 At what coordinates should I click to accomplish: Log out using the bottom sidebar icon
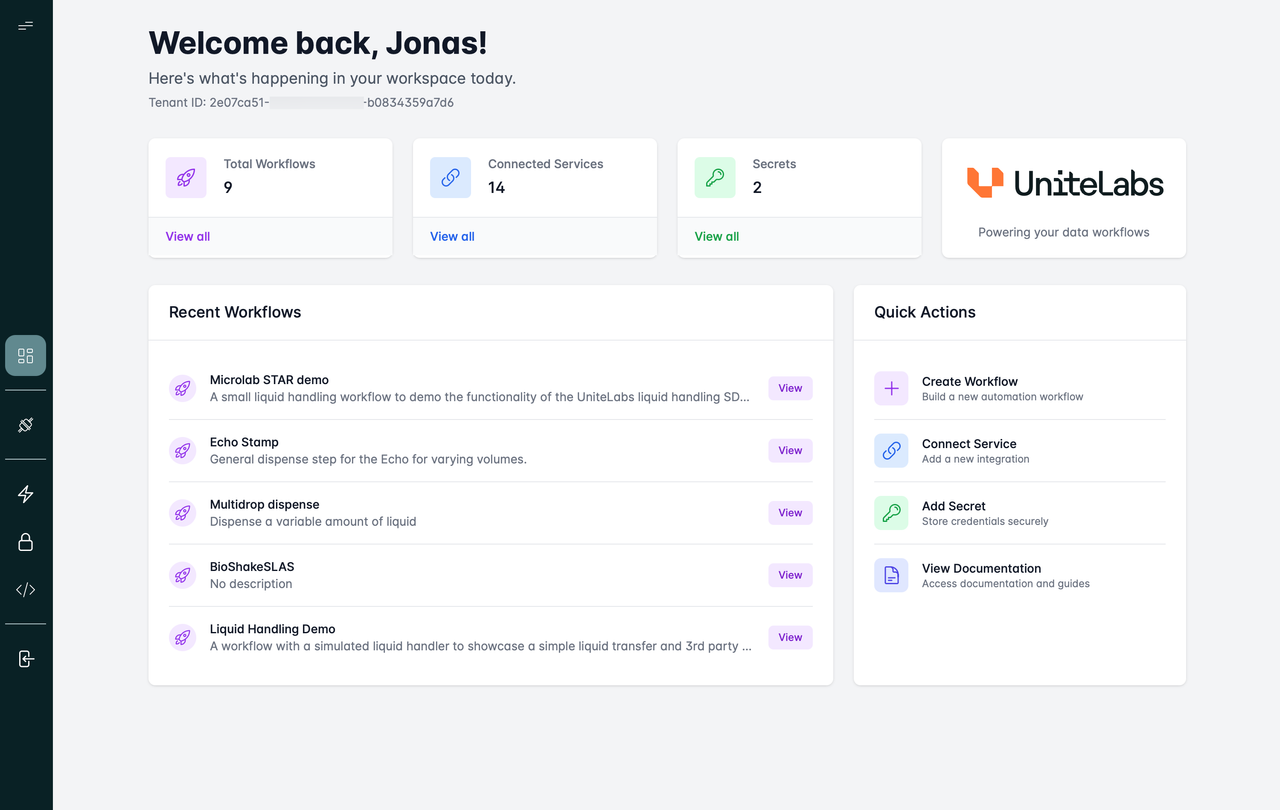click(x=24, y=658)
